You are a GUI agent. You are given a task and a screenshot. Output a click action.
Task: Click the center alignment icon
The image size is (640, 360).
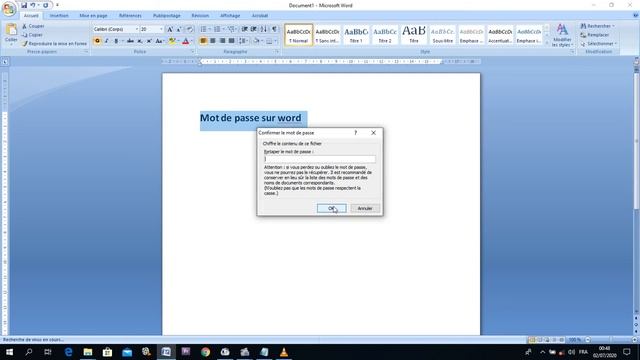pyautogui.click(x=213, y=41)
